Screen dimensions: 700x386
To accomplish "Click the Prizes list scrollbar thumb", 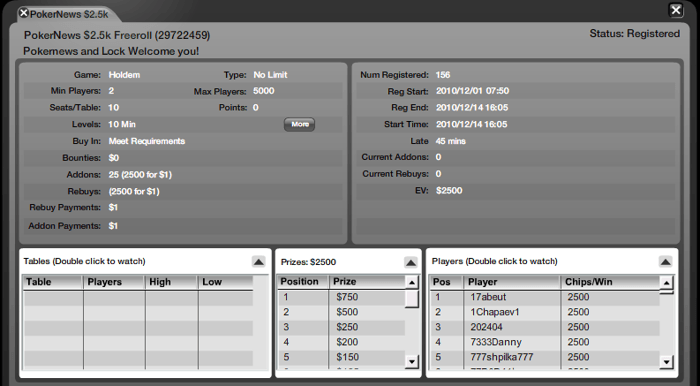I will pyautogui.click(x=412, y=299).
